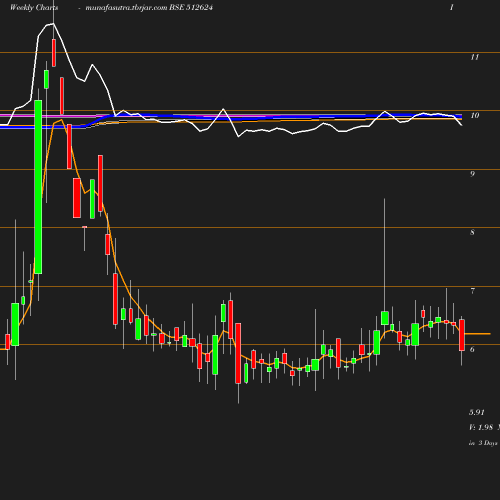Click the price axis label 11

click(474, 57)
